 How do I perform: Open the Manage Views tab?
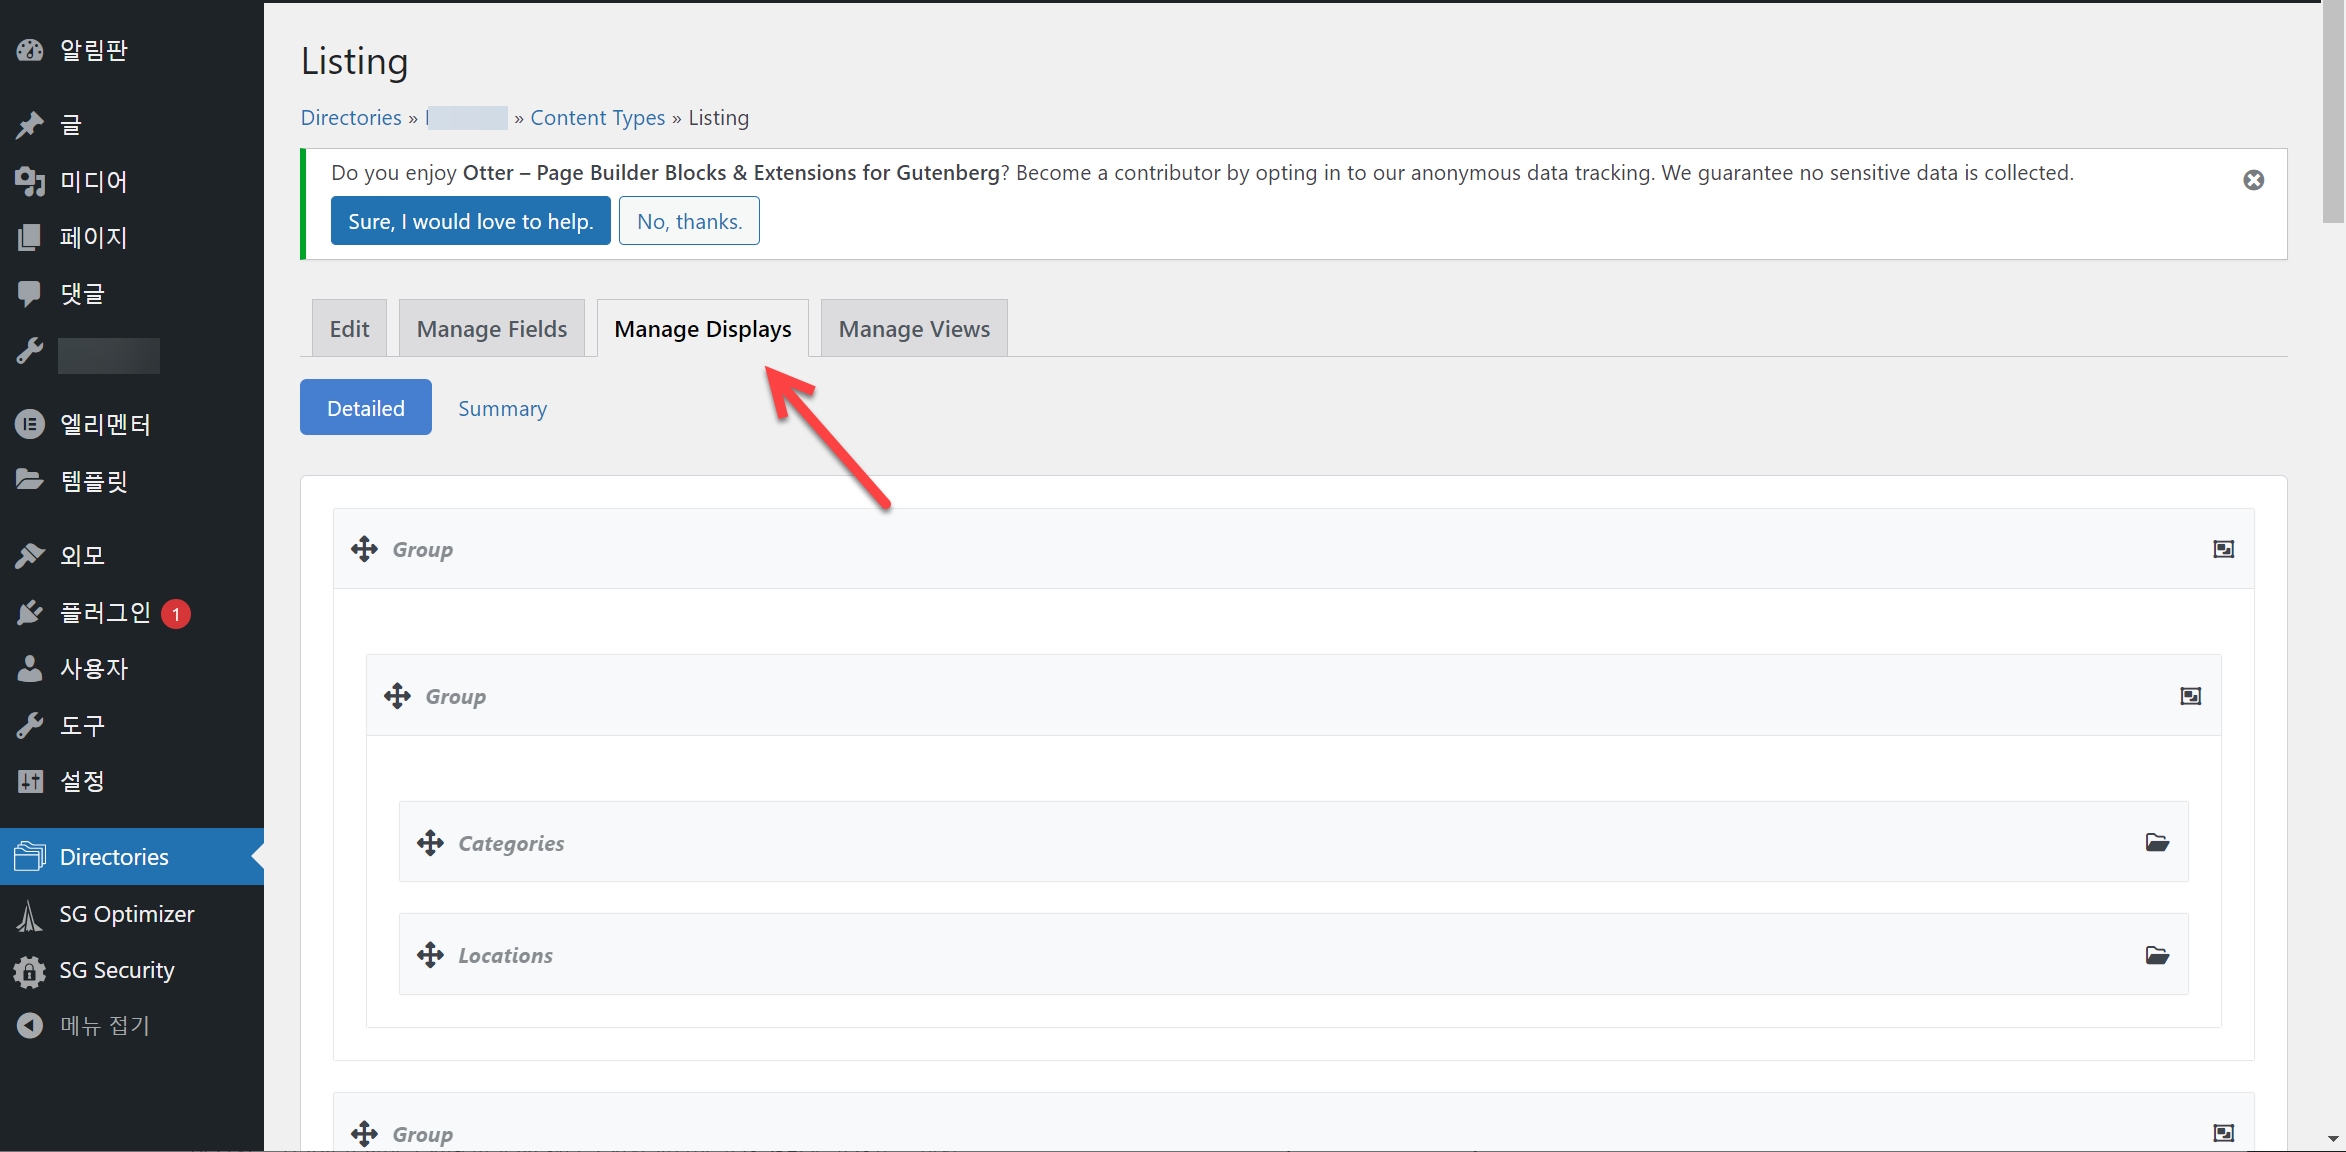913,329
